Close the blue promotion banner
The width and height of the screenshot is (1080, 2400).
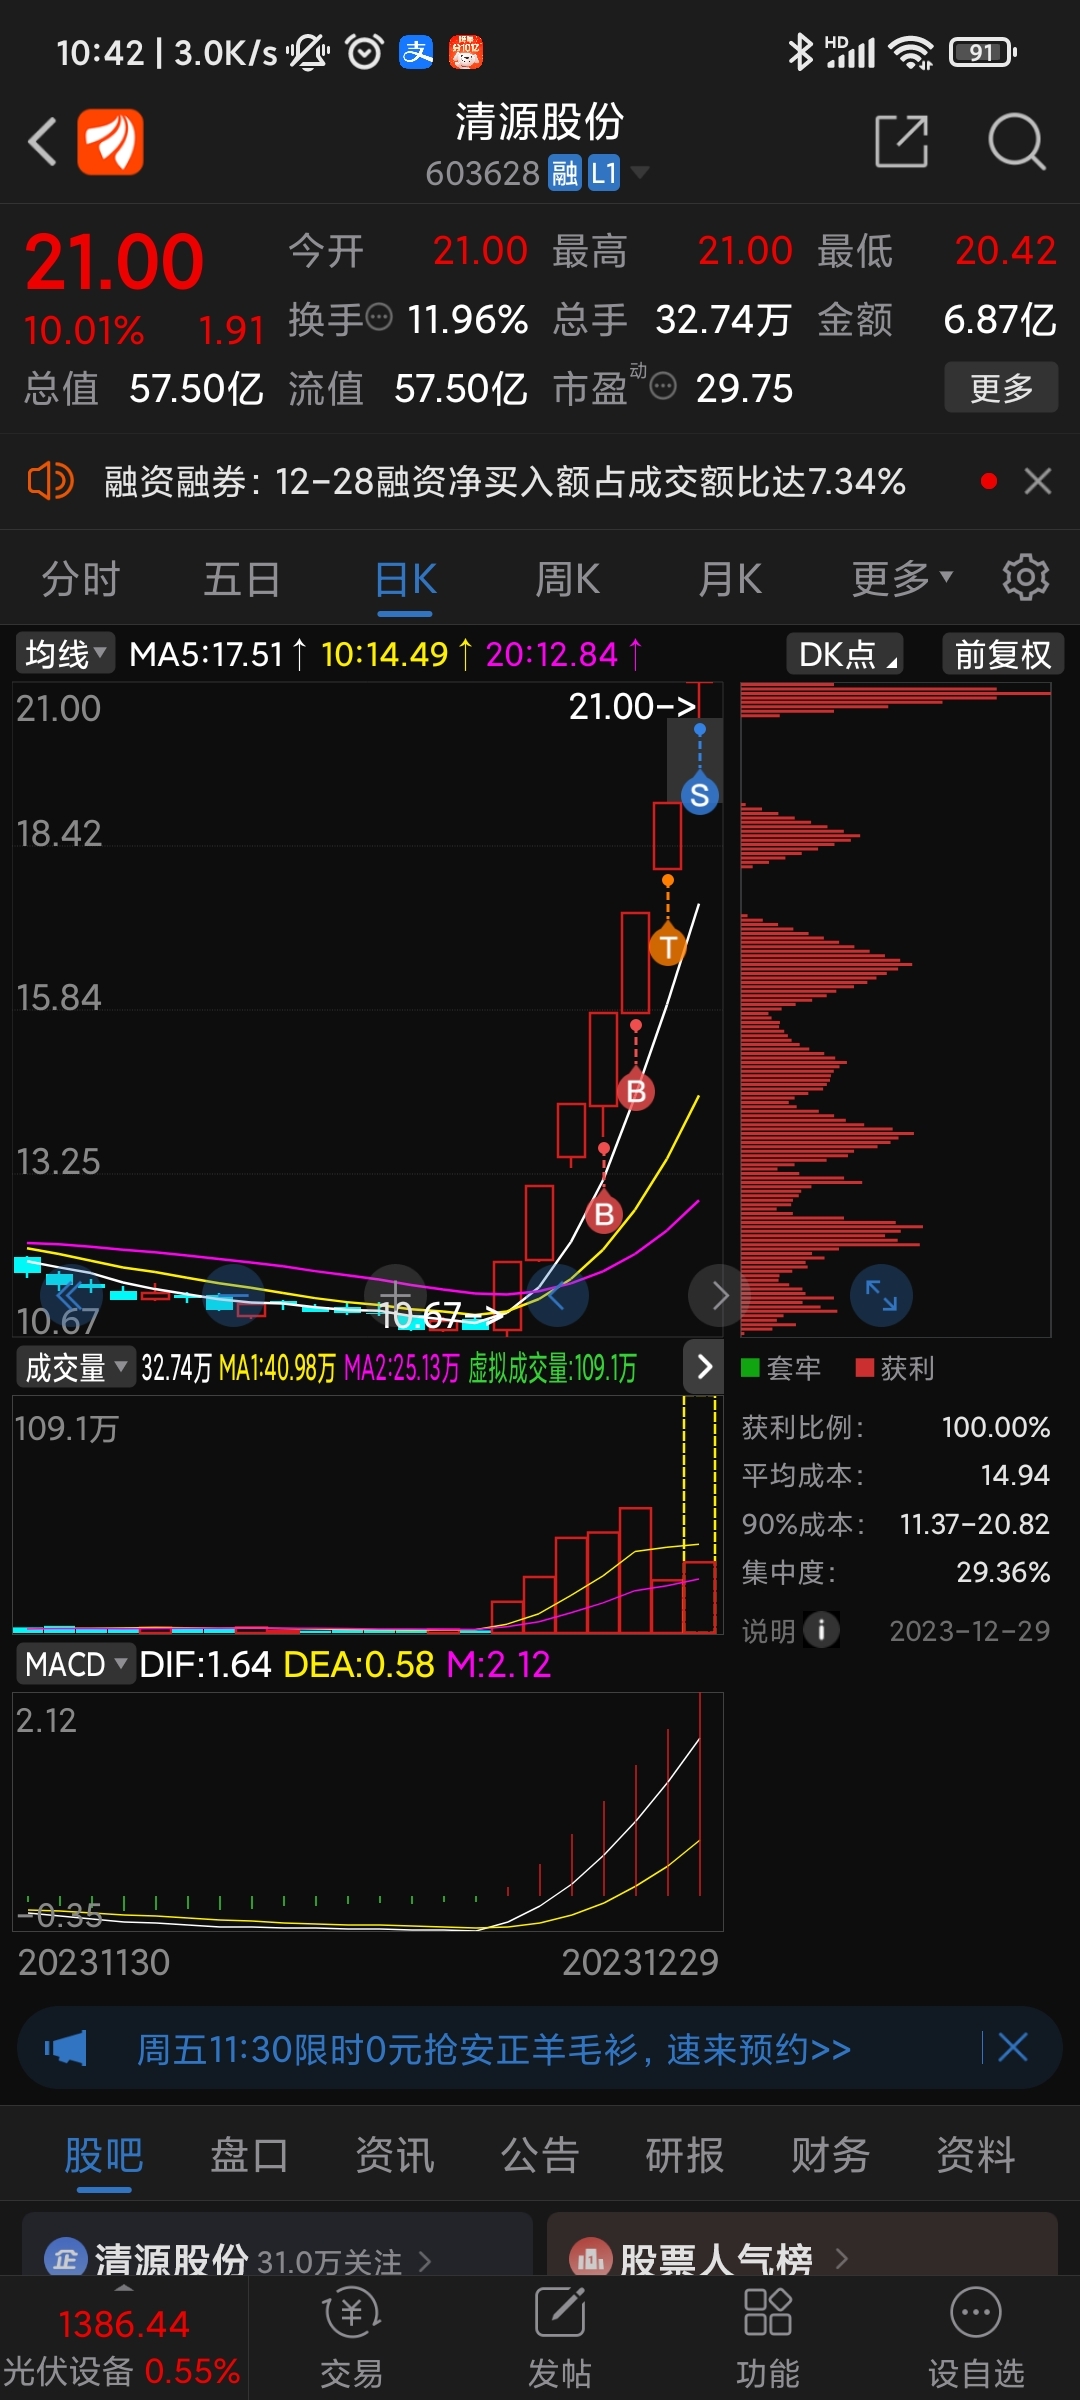point(1012,2047)
